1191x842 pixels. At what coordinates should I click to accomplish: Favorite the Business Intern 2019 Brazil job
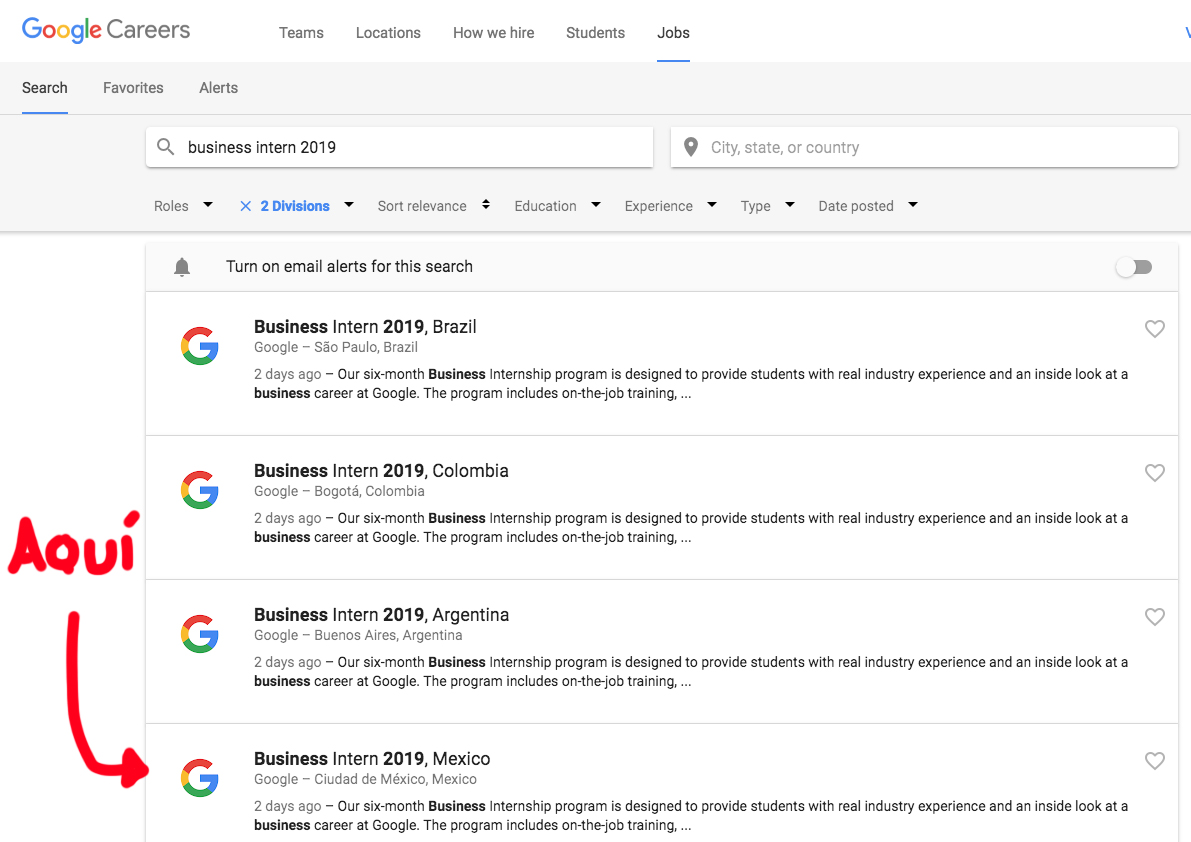pos(1155,328)
